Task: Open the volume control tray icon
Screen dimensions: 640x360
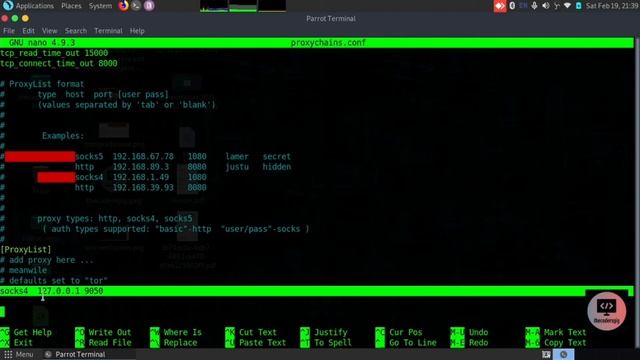Action: tap(545, 6)
